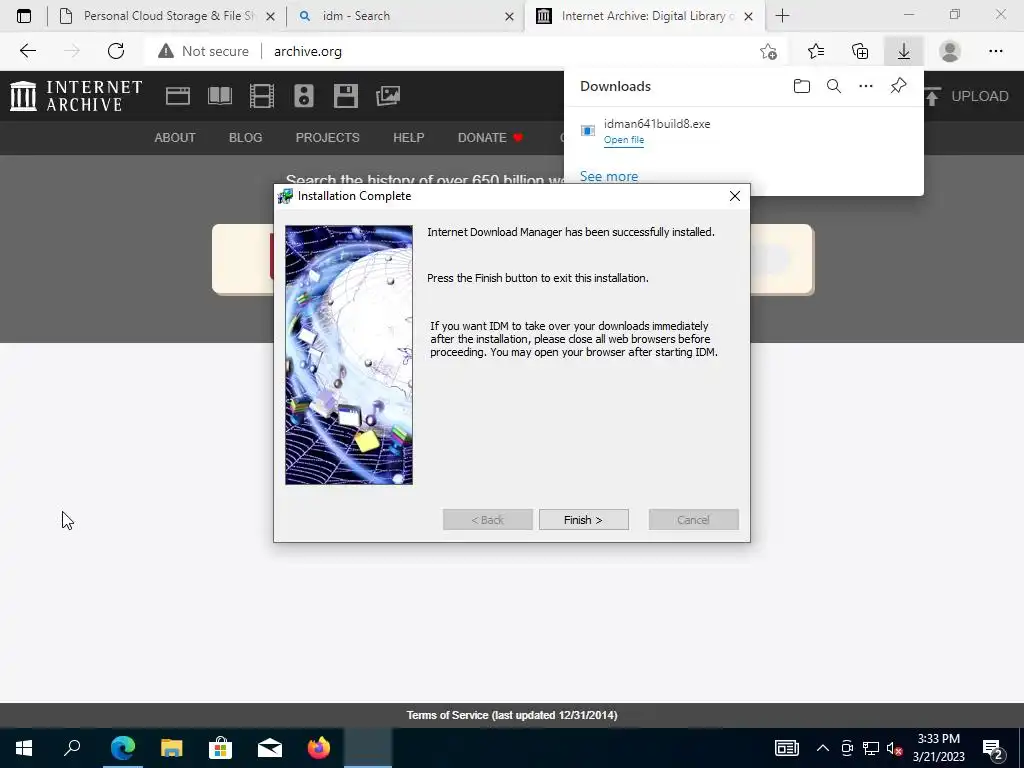Search downloads with magnifier icon
Viewport: 1024px width, 768px height.
pos(833,86)
